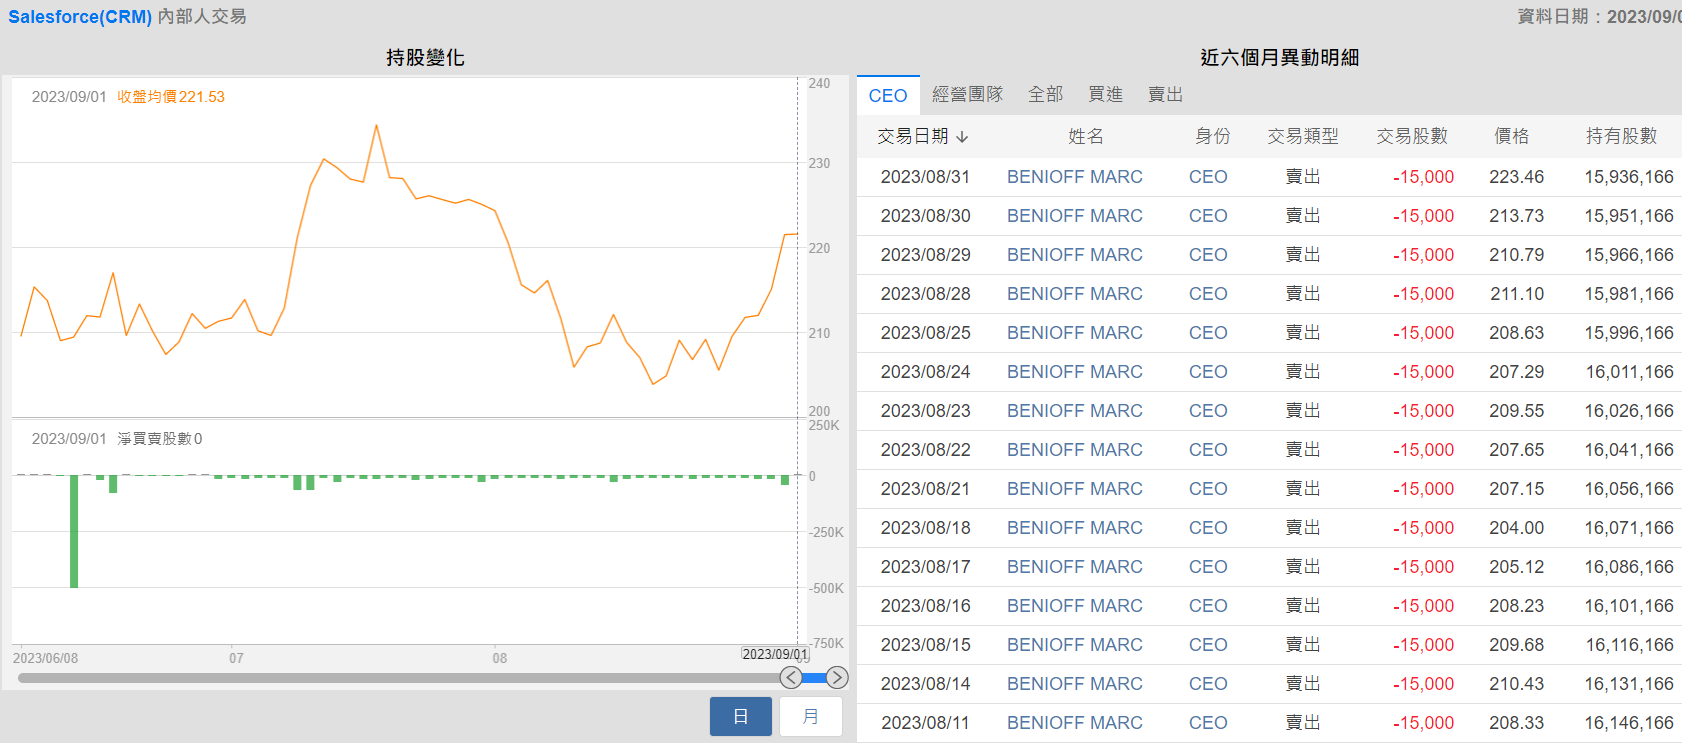This screenshot has height=743, width=1682.
Task: Click CEO role in 2023/08/21 row
Action: tap(1207, 489)
